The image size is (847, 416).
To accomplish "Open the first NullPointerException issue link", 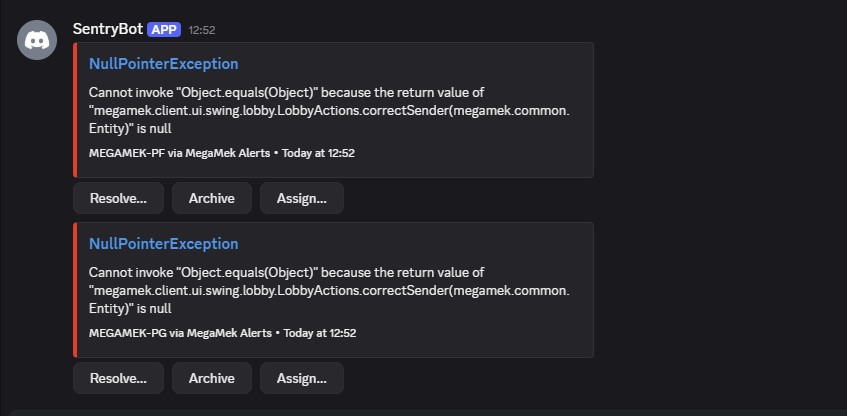I will 164,64.
